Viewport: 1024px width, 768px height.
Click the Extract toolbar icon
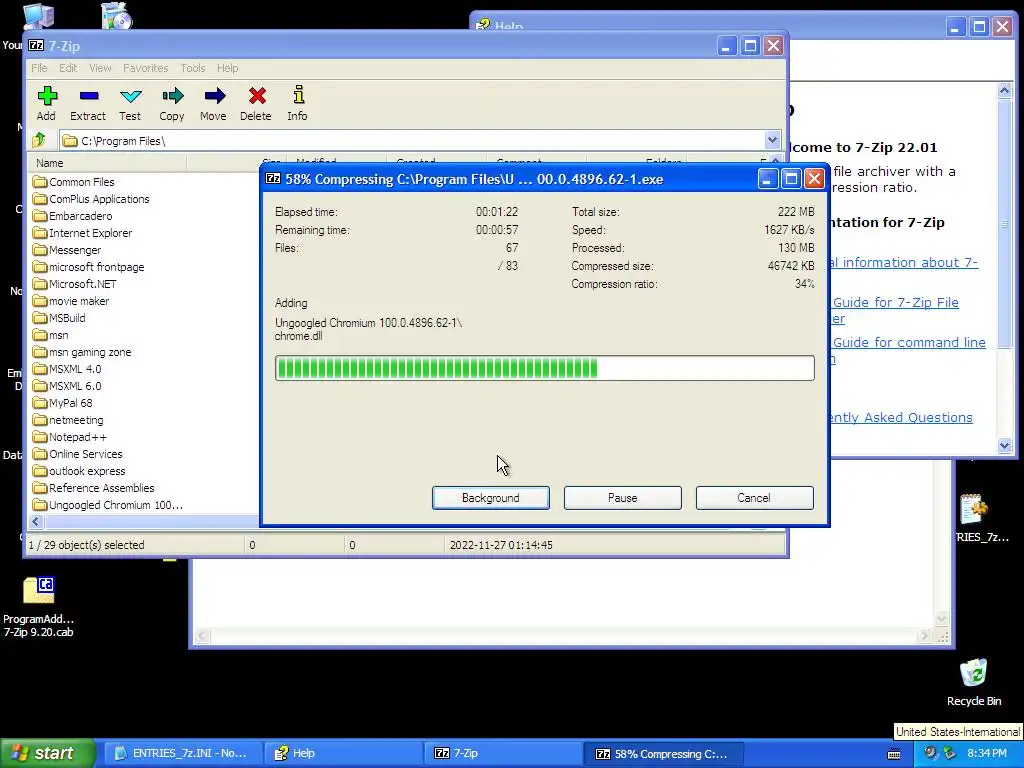[x=88, y=103]
